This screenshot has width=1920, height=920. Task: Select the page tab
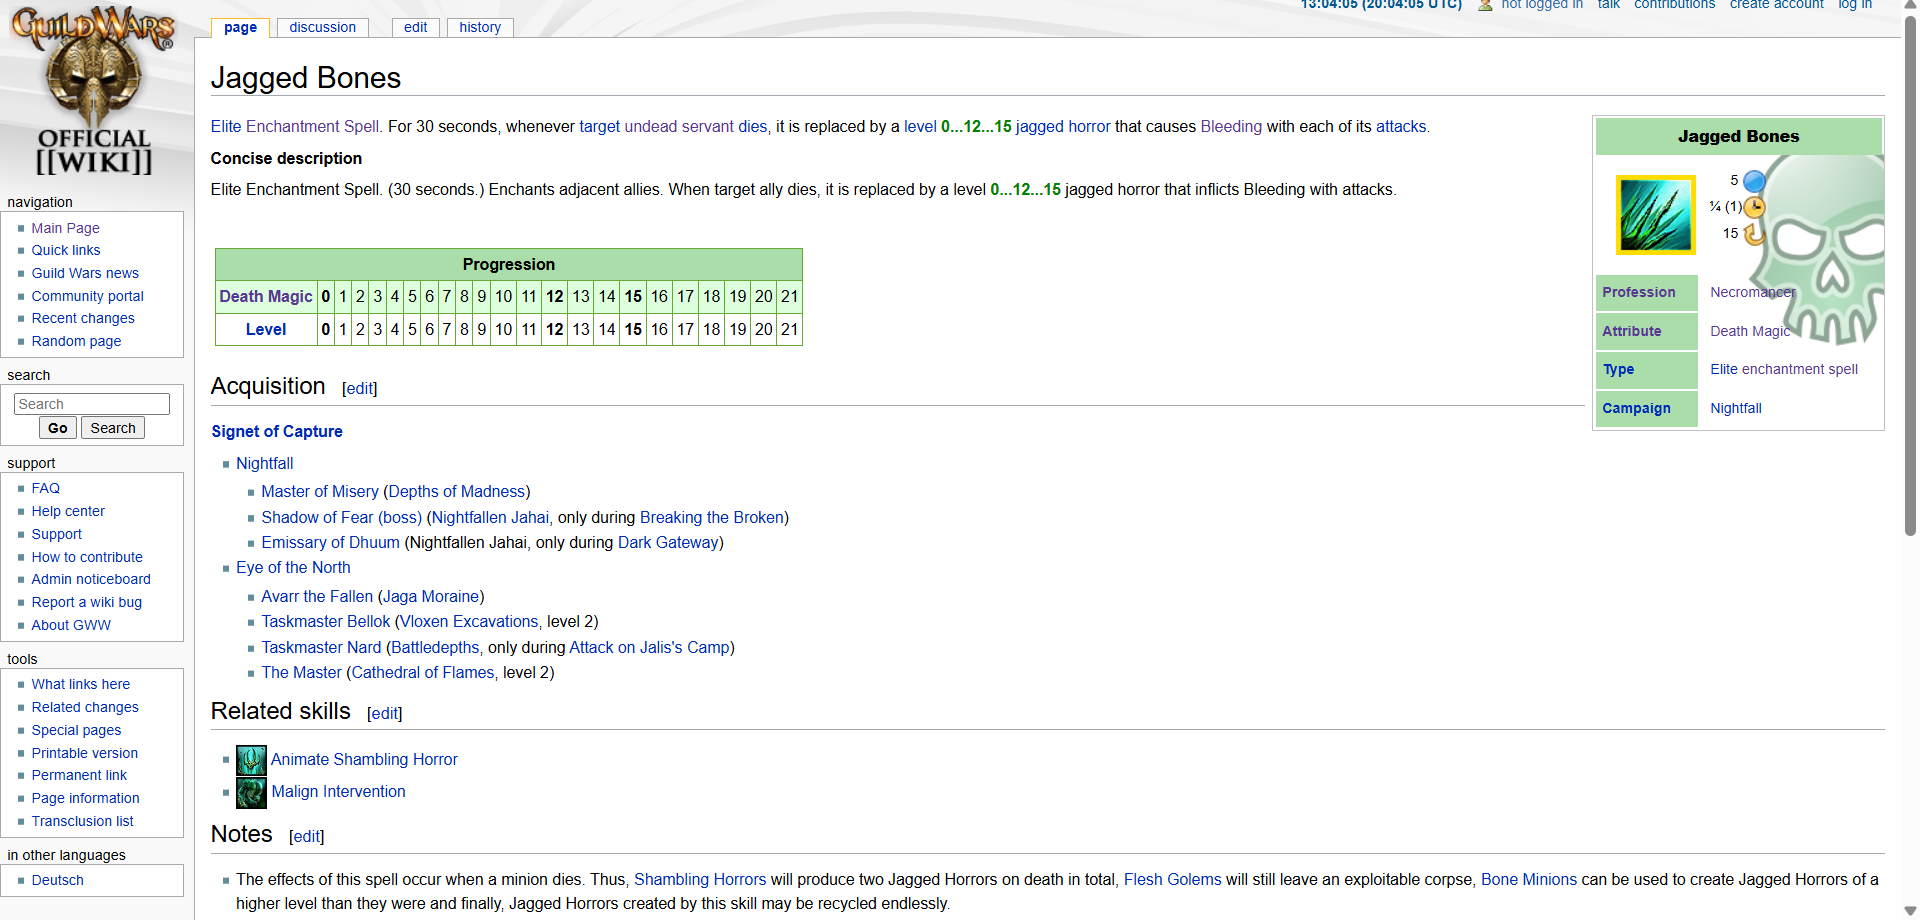pos(240,27)
